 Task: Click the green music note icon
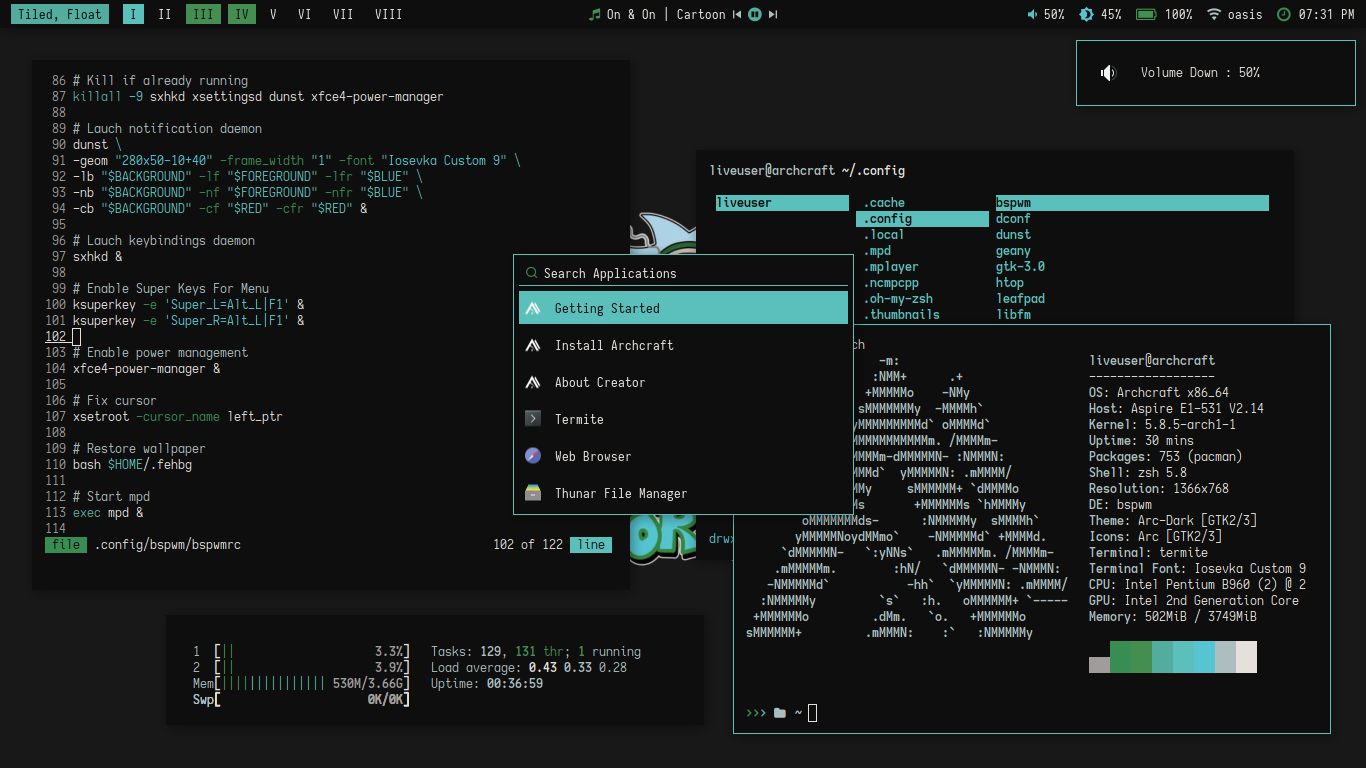[x=594, y=14]
